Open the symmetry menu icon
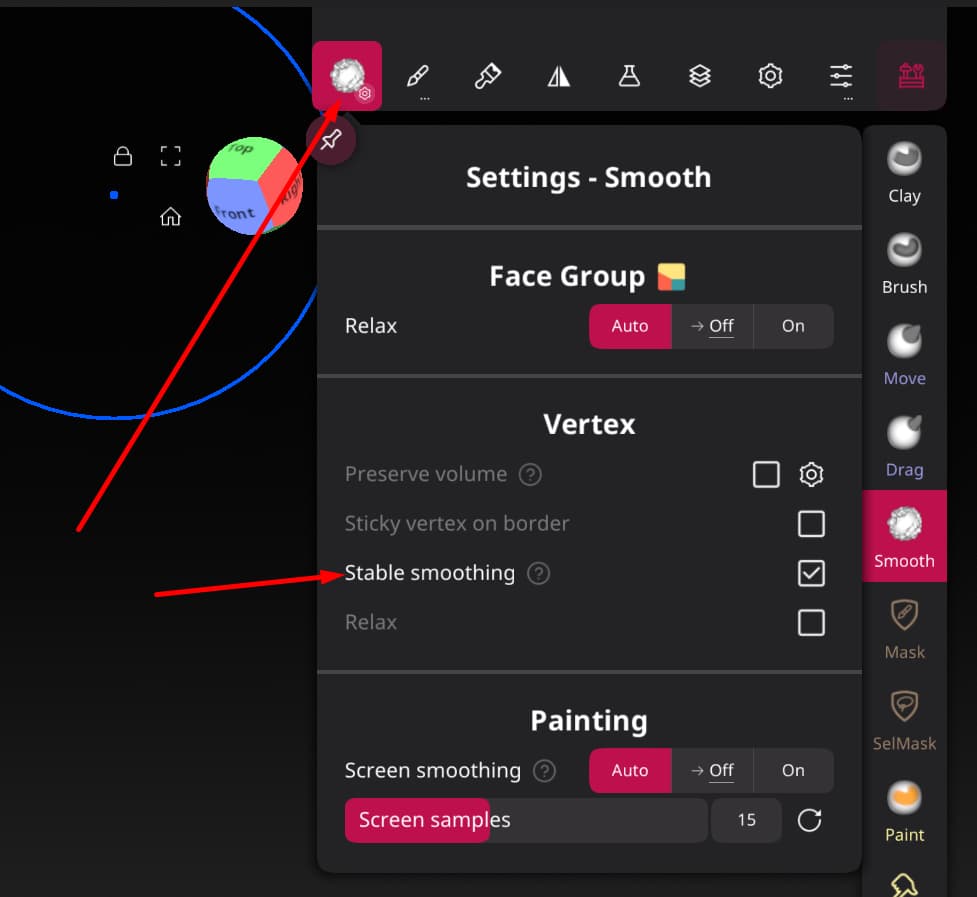Image resolution: width=977 pixels, height=897 pixels. [x=559, y=76]
